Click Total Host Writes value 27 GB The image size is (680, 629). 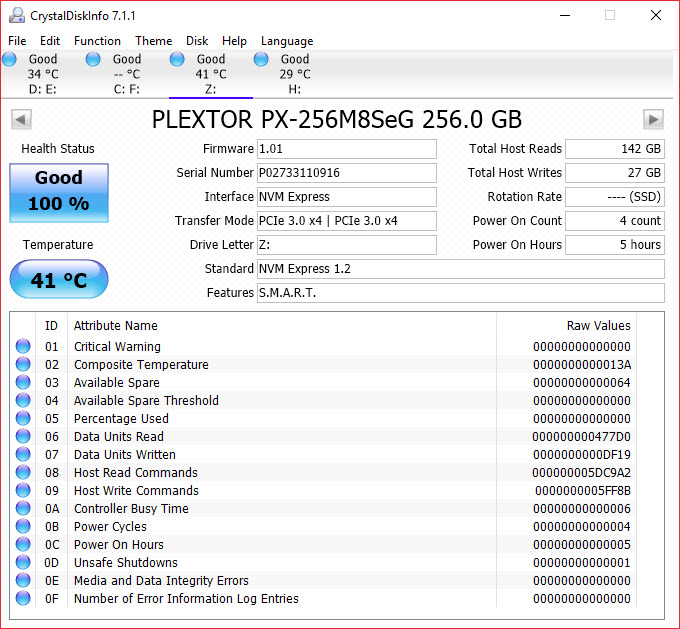(615, 173)
